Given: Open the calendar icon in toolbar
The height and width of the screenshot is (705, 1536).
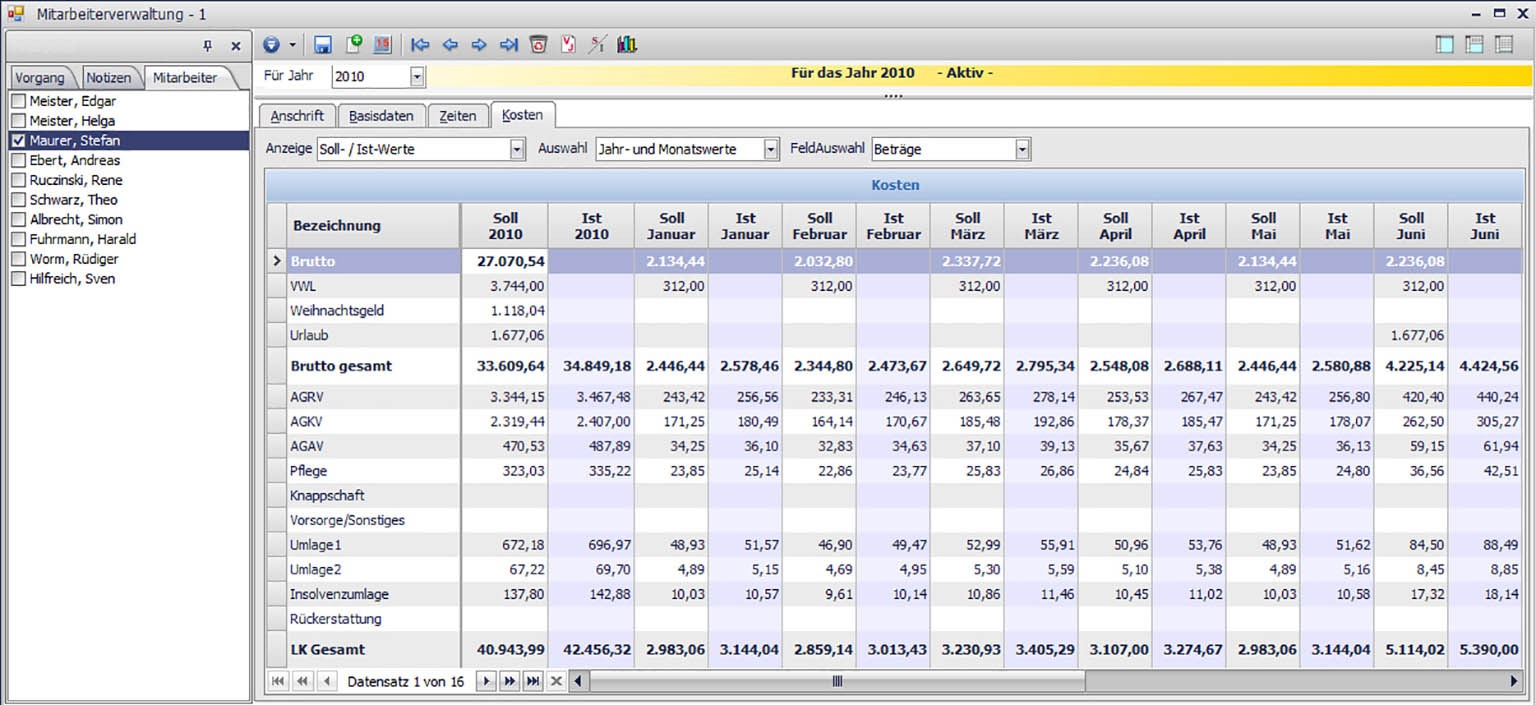Looking at the screenshot, I should (x=382, y=45).
